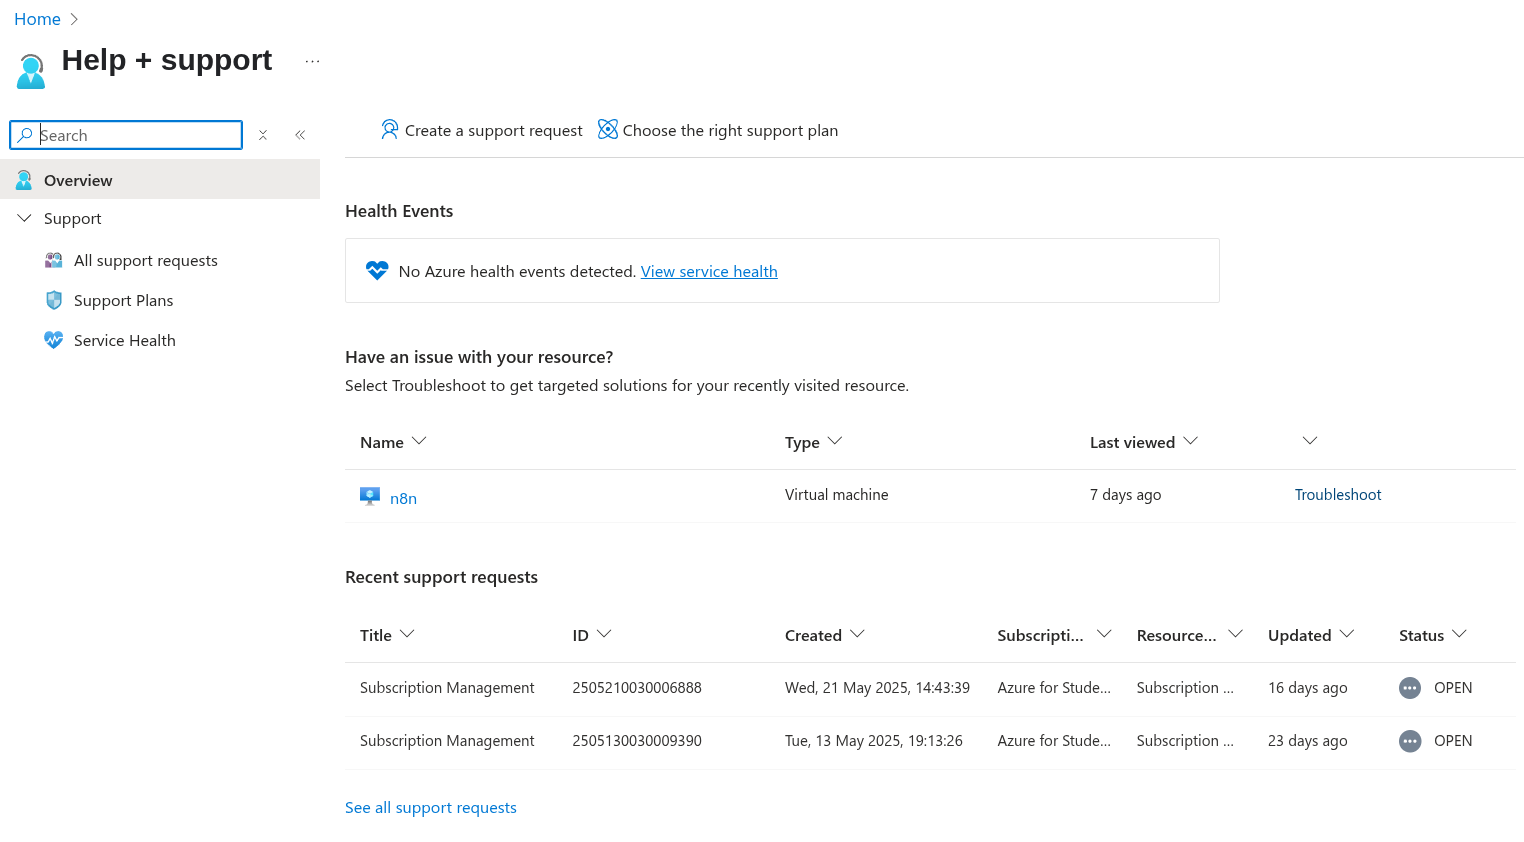1524x842 pixels.
Task: Go to Home breadcrumb
Action: tap(37, 19)
